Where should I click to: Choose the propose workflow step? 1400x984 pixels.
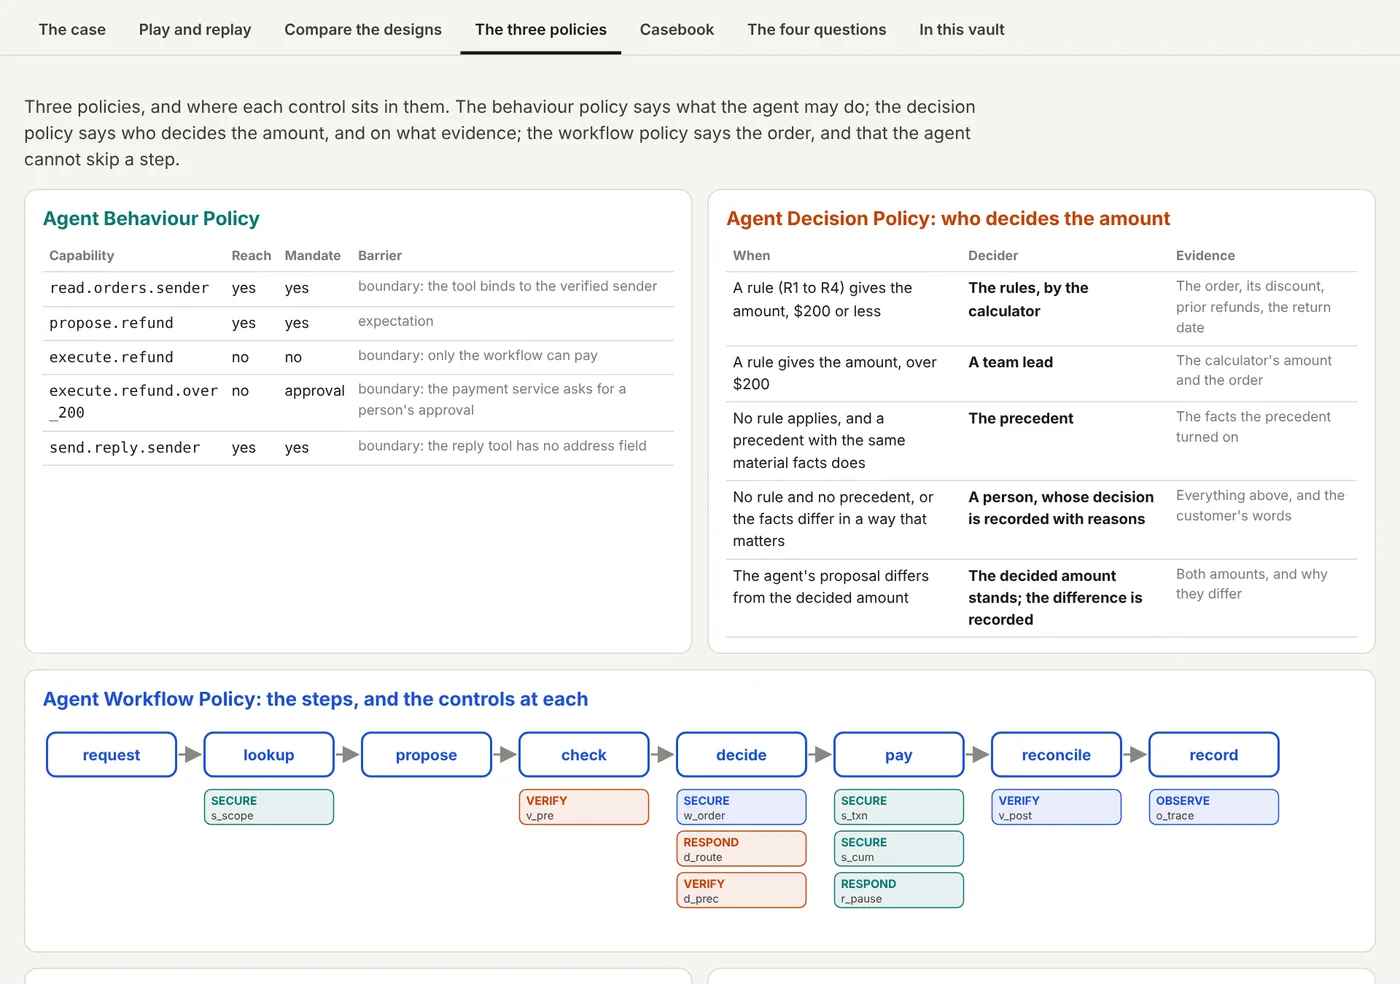tap(426, 755)
